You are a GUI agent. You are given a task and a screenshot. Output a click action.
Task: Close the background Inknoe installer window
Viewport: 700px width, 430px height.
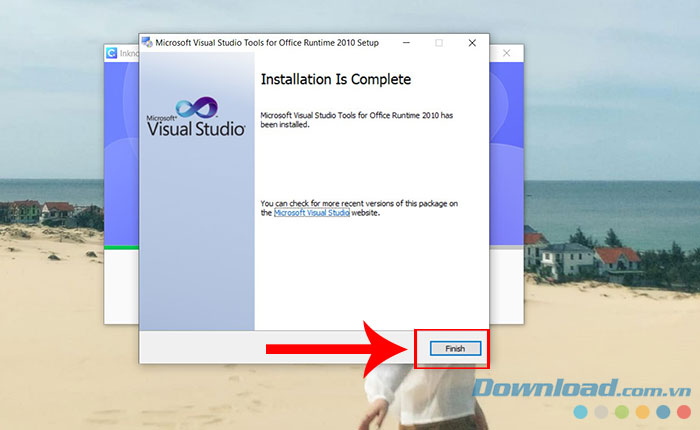pos(506,53)
